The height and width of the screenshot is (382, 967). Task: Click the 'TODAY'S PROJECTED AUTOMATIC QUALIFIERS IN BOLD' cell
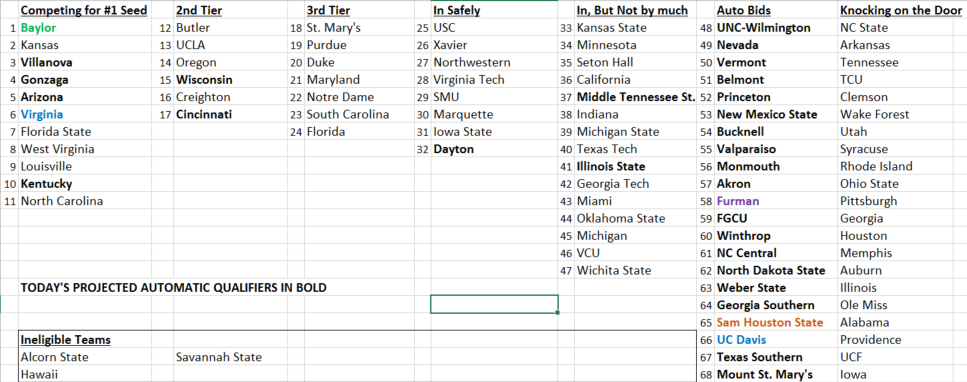point(173,288)
